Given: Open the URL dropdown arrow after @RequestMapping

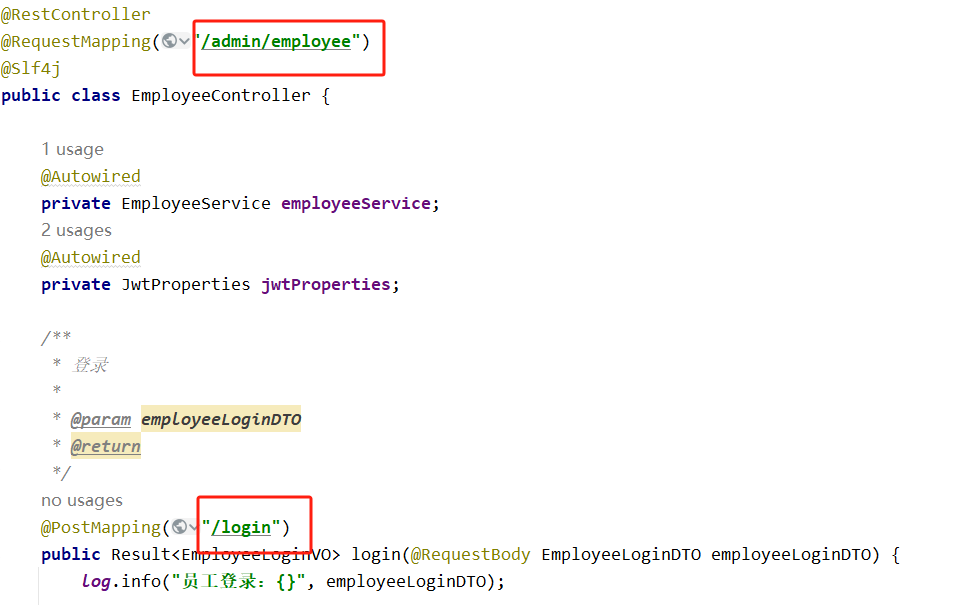Looking at the screenshot, I should click(x=185, y=42).
